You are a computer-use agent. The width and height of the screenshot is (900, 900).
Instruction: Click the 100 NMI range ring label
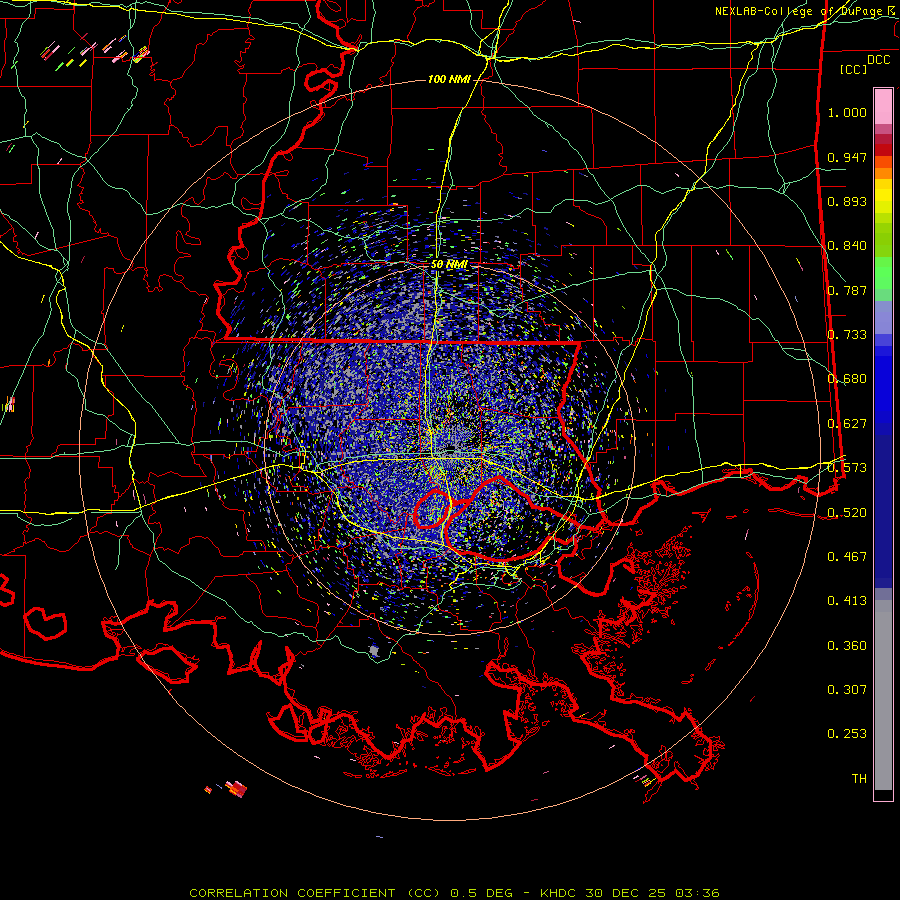449,79
